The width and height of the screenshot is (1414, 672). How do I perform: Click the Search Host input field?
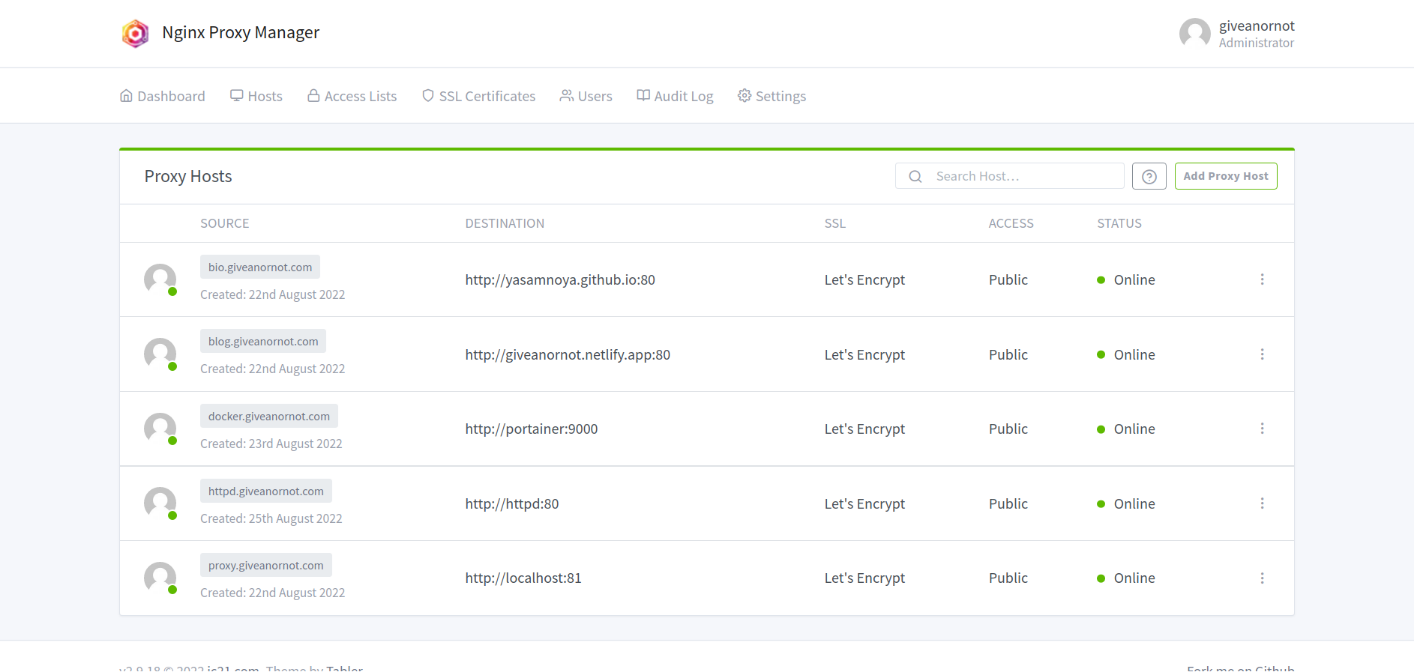coord(1010,175)
